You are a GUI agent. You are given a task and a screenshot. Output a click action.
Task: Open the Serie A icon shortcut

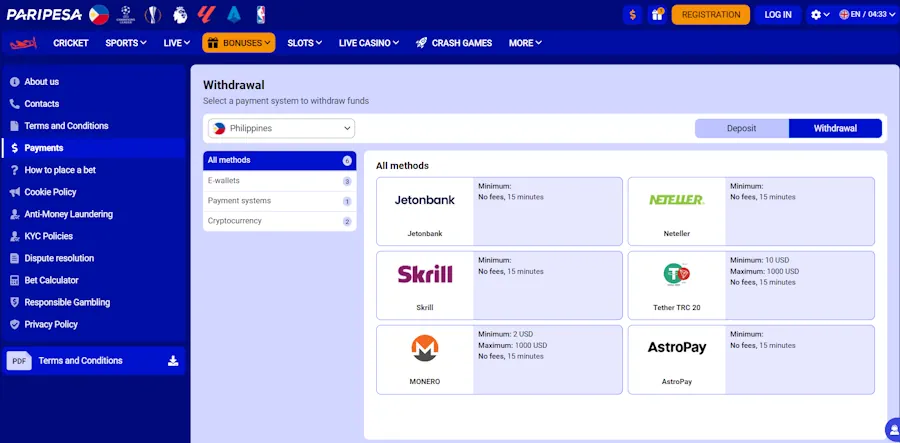click(x=234, y=14)
